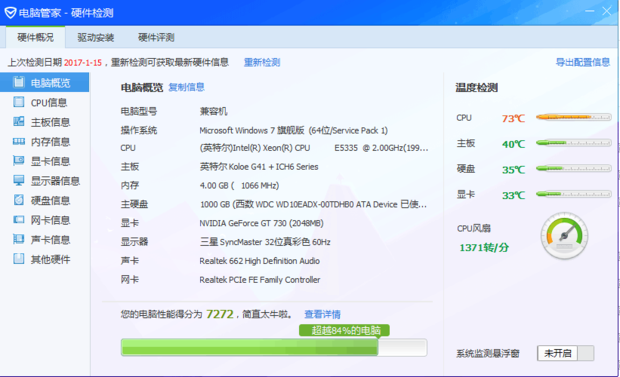Viewport: 620px width, 377px height.
Task: Click the Microsoft Windows 7 旗舰版 text
Action: click(x=293, y=130)
